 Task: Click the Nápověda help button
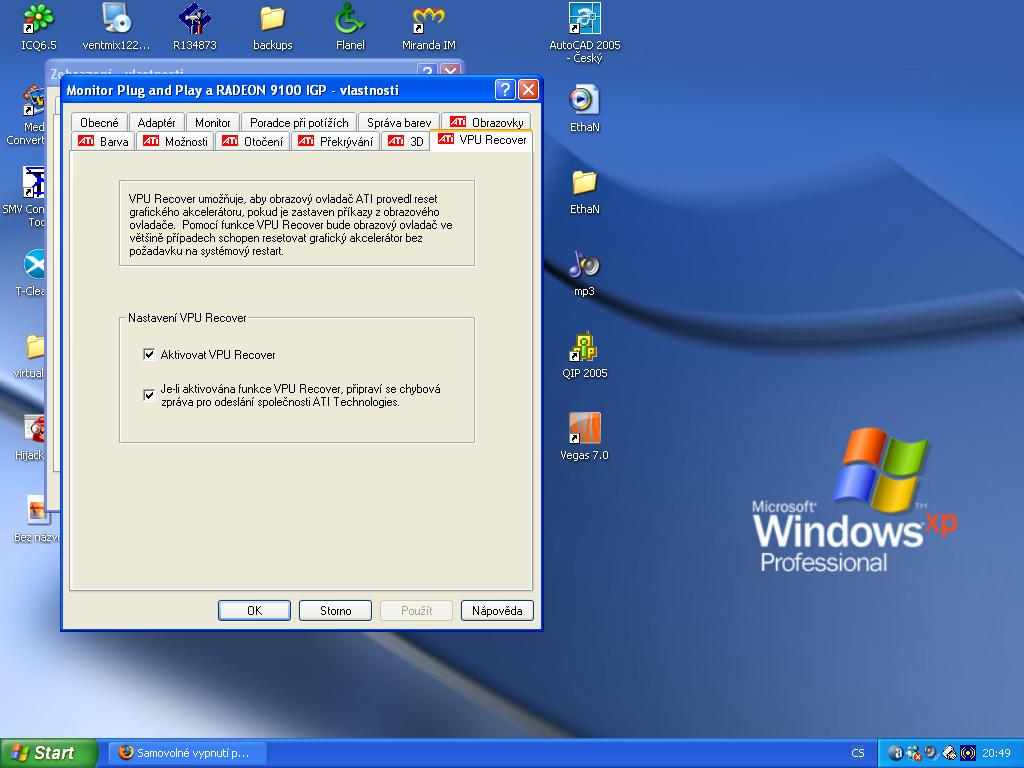pos(497,611)
